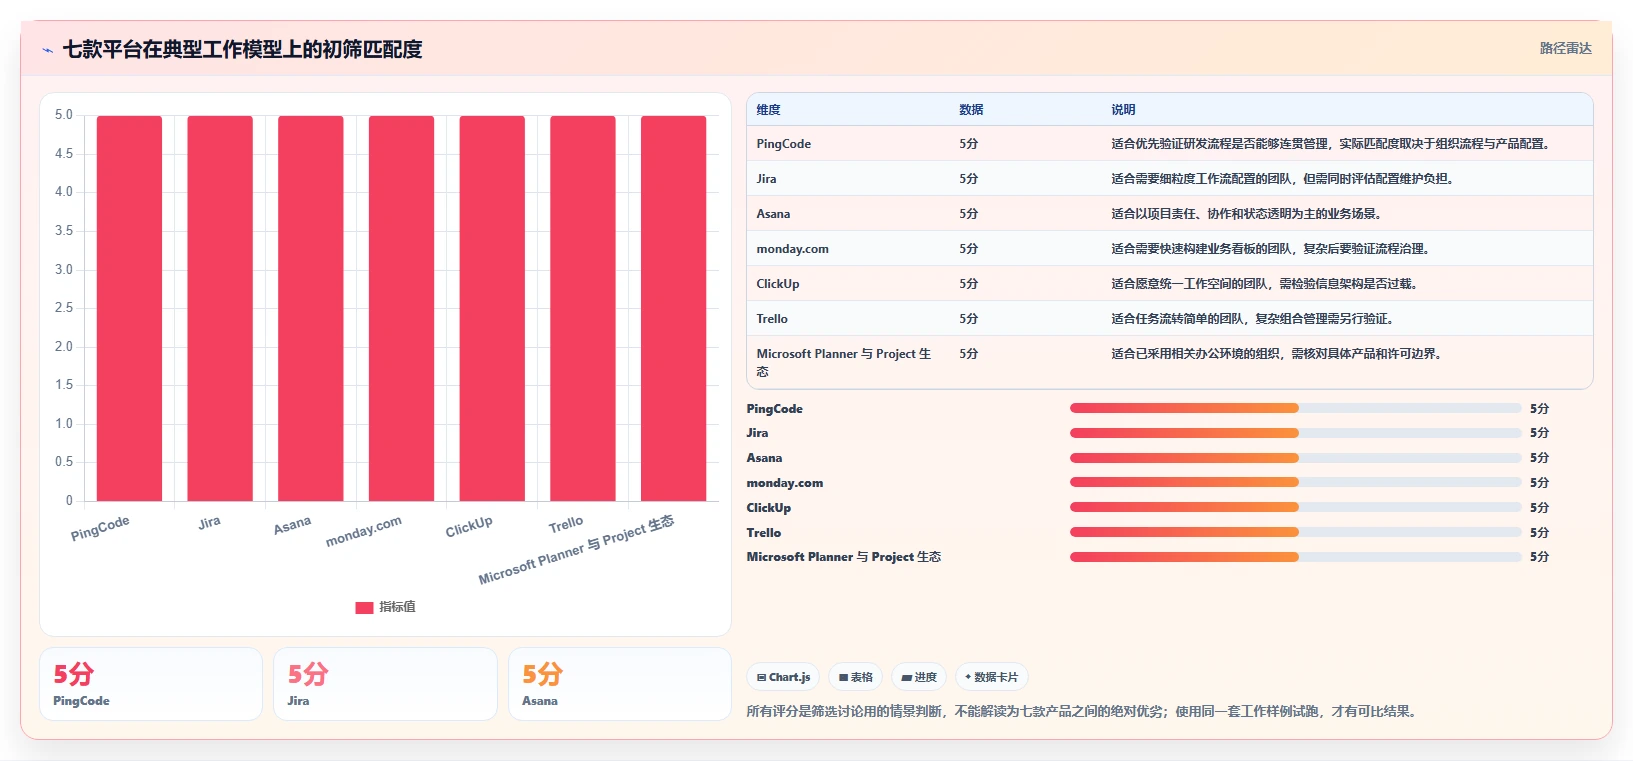1633x761 pixels.
Task: Open the Asana 5分 data card
Action: (x=620, y=684)
